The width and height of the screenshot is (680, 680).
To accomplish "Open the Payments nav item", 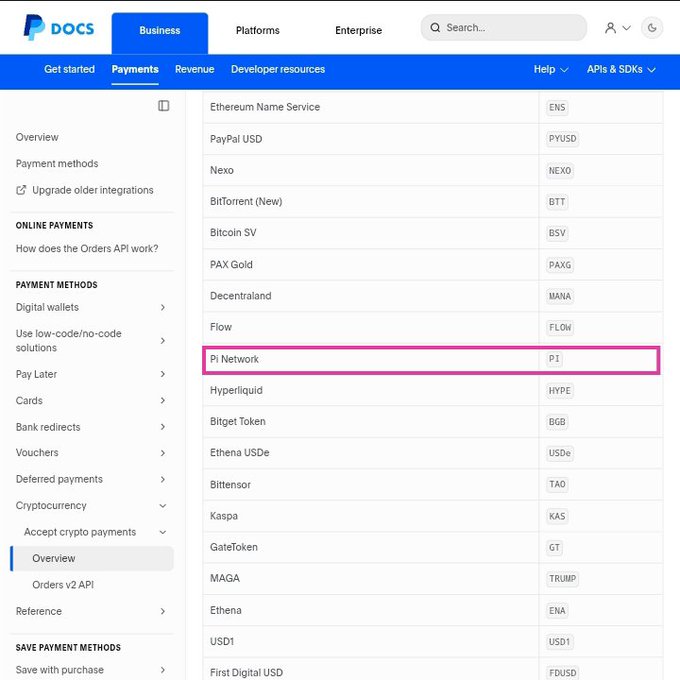I will pyautogui.click(x=135, y=69).
